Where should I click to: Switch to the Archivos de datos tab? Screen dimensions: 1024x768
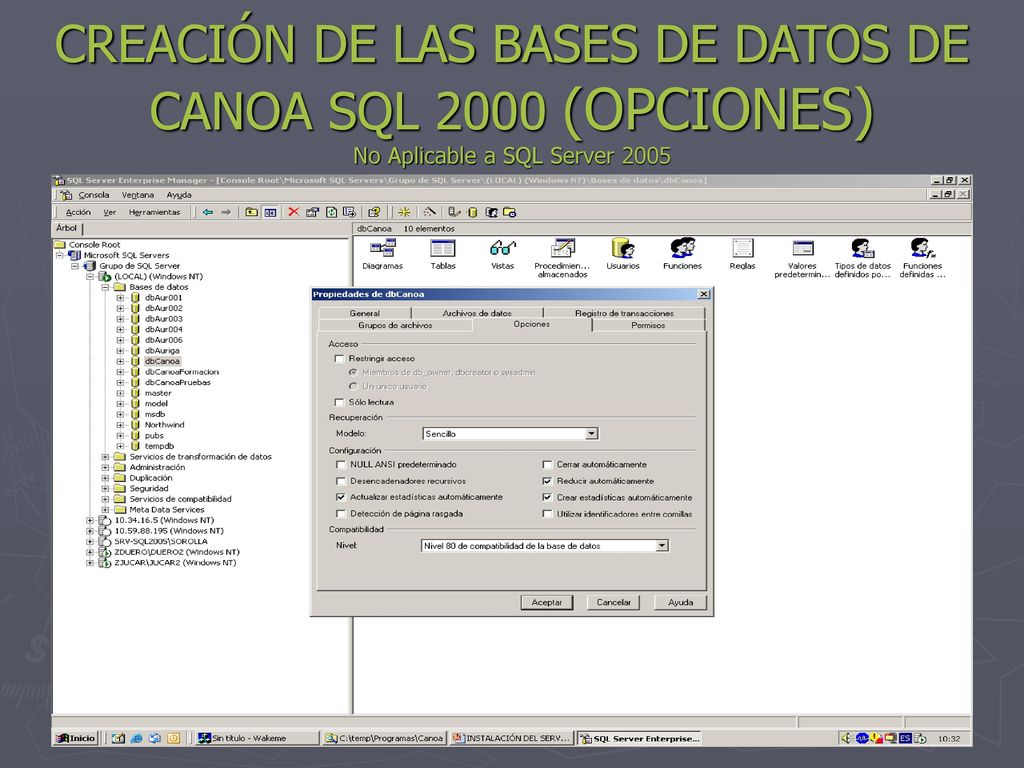[477, 313]
